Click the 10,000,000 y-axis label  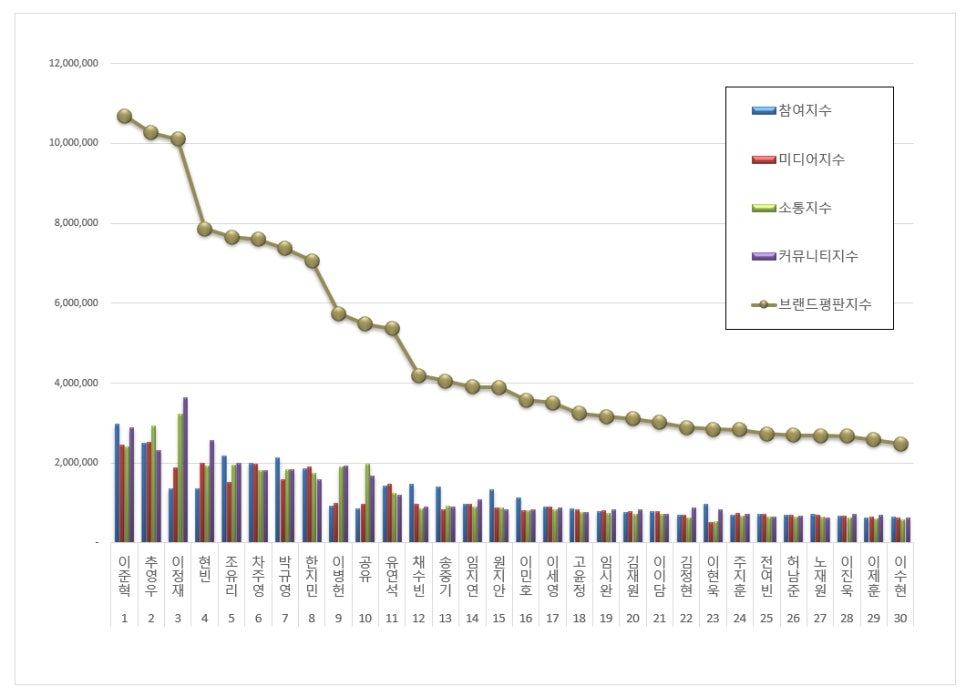point(73,142)
